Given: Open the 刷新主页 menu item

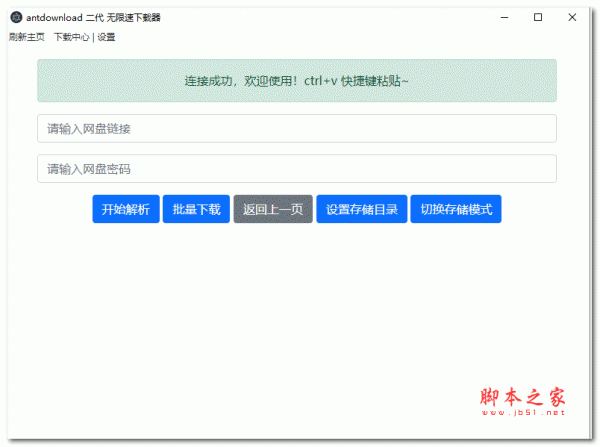Looking at the screenshot, I should (27, 37).
